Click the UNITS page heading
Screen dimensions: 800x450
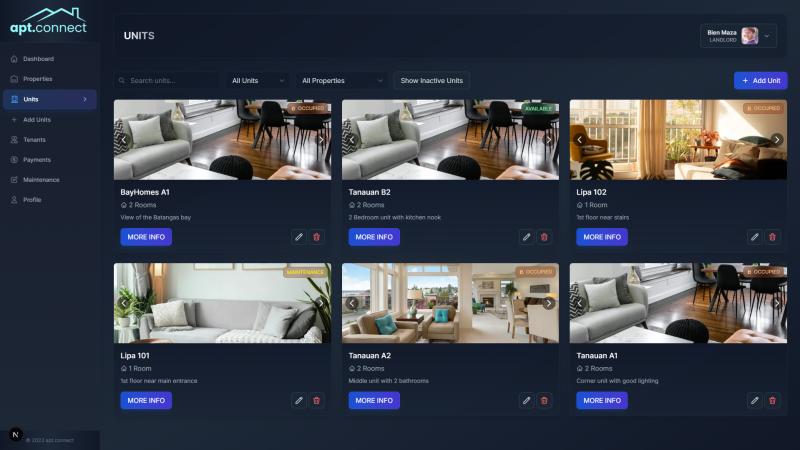tap(139, 36)
